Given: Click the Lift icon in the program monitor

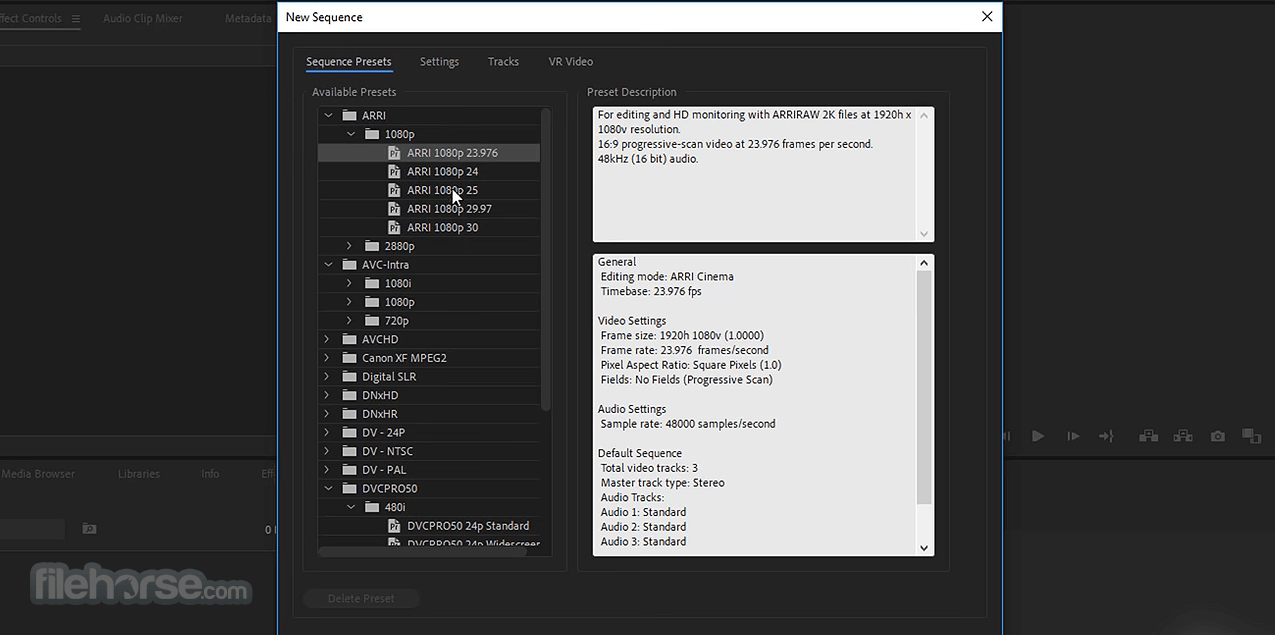Looking at the screenshot, I should click(x=1148, y=436).
